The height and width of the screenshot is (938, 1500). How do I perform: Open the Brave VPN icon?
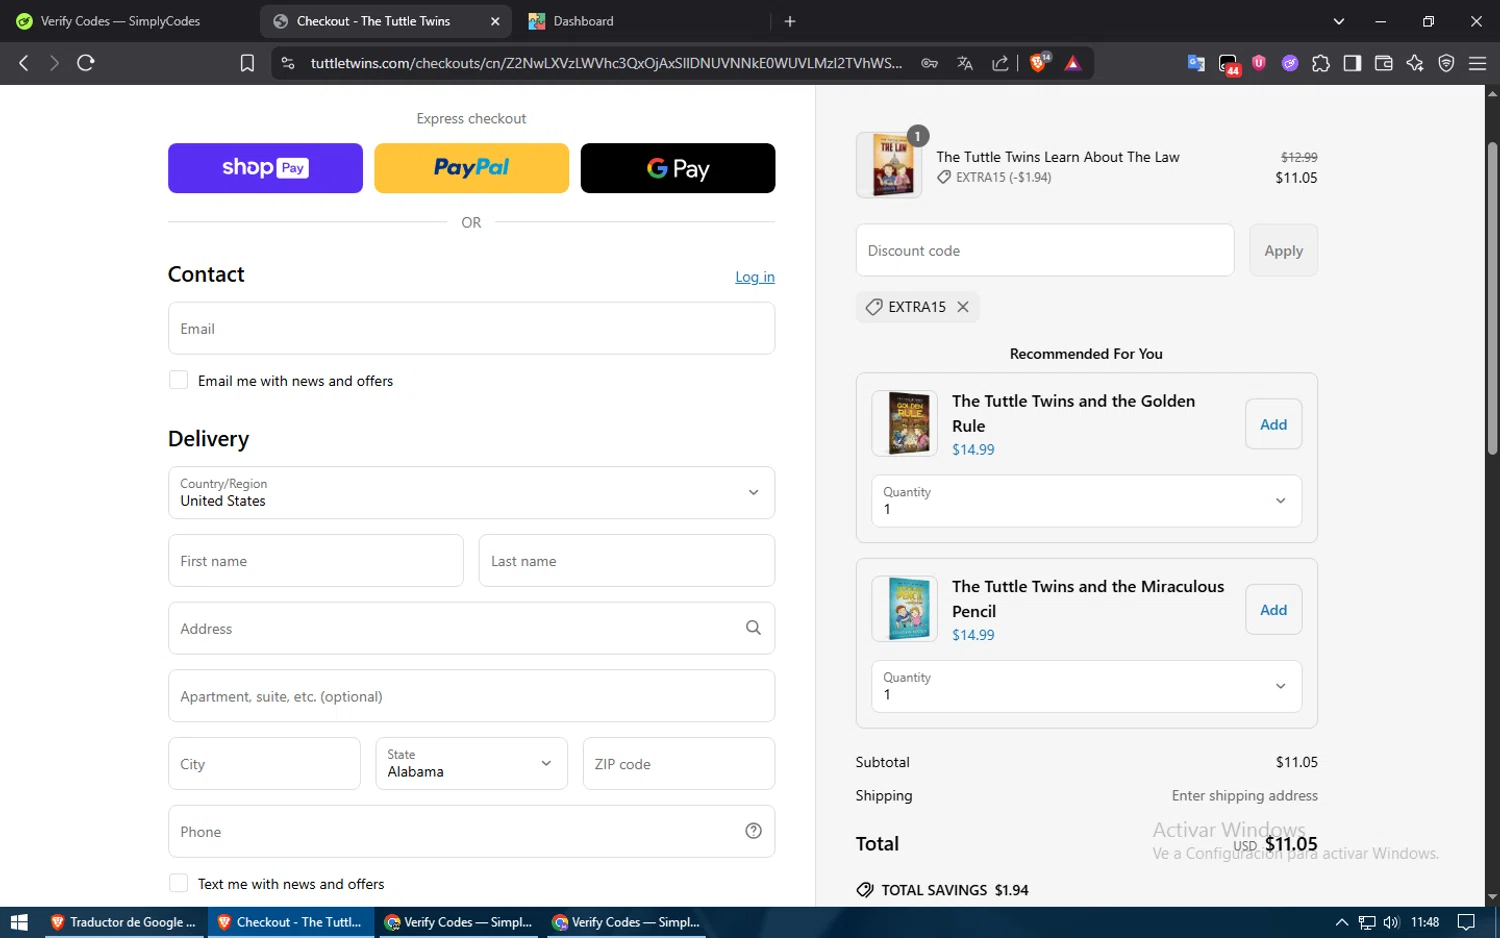[1446, 63]
